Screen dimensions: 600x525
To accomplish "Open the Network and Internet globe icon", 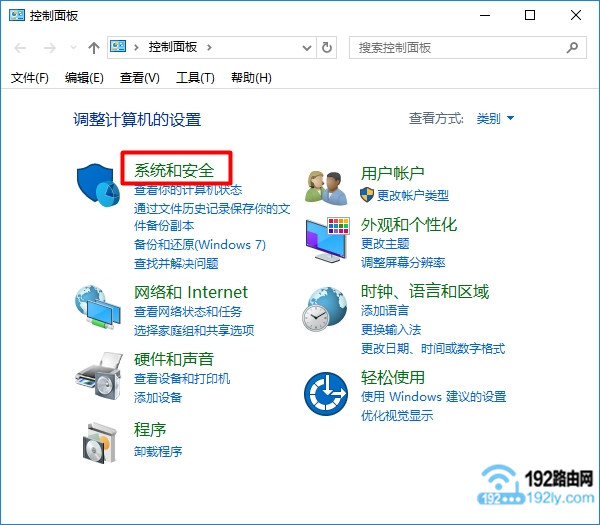I will click(x=98, y=307).
